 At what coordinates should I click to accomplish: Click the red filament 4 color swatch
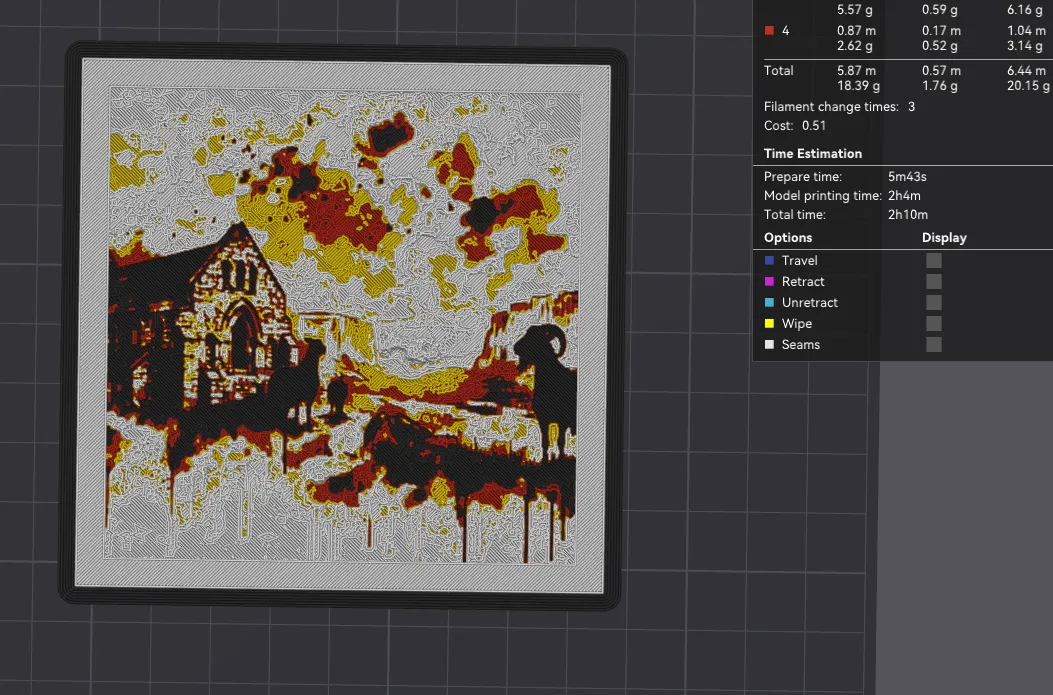point(770,30)
